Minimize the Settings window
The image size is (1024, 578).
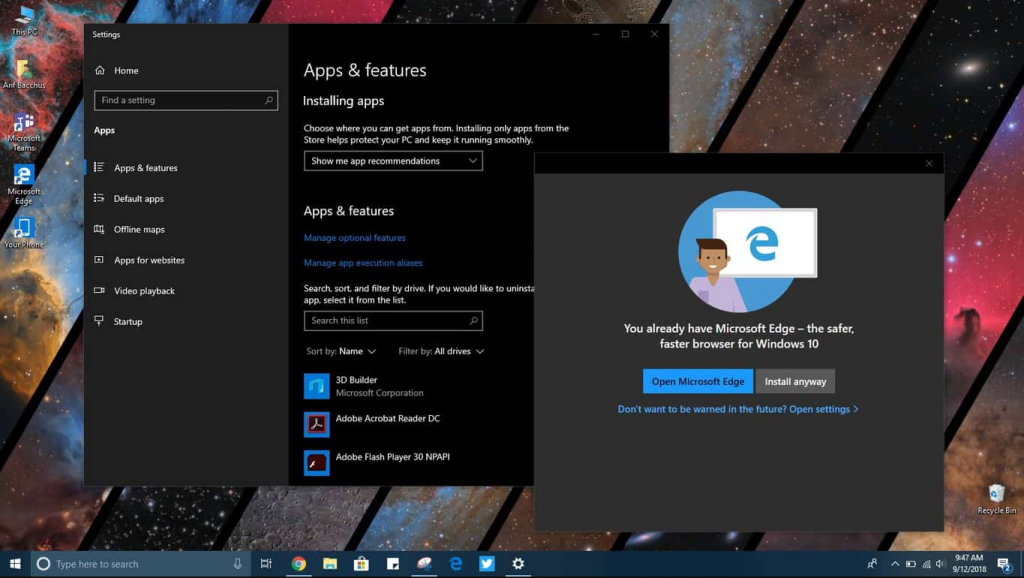596,34
